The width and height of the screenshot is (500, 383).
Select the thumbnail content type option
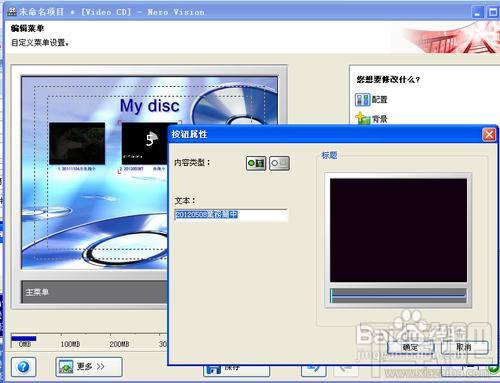coord(256,163)
